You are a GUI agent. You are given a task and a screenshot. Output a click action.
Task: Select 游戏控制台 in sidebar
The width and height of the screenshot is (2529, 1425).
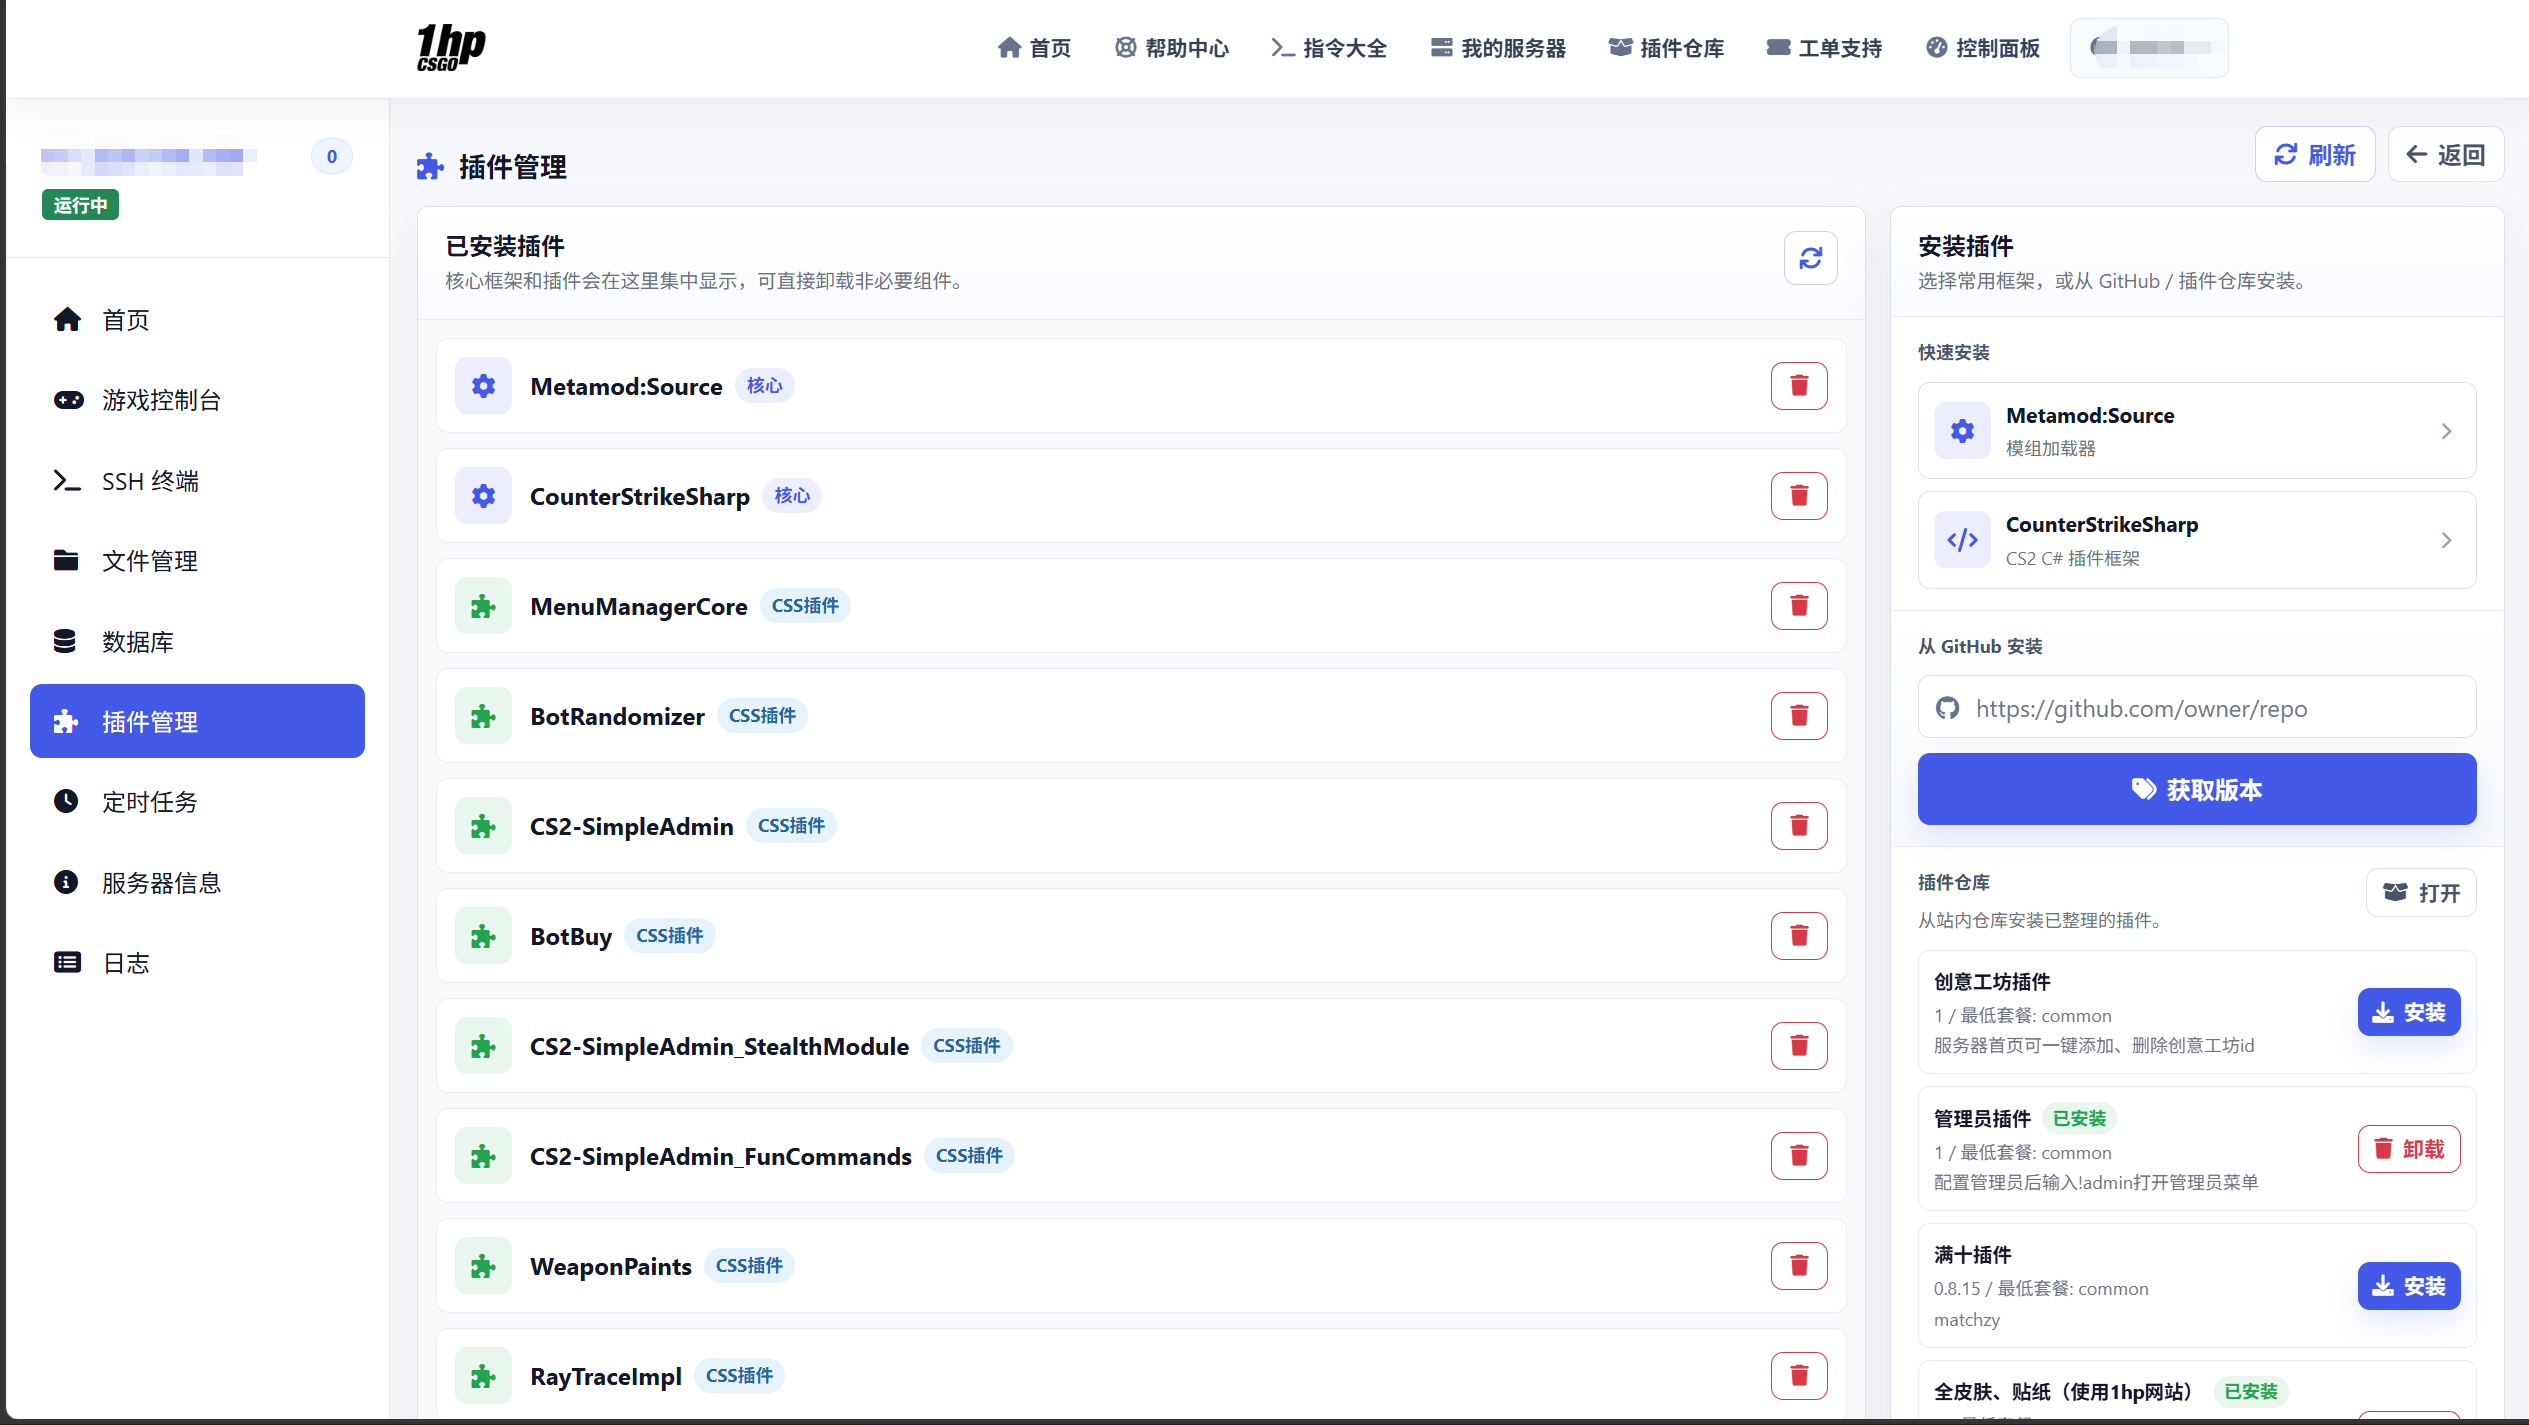coord(197,401)
